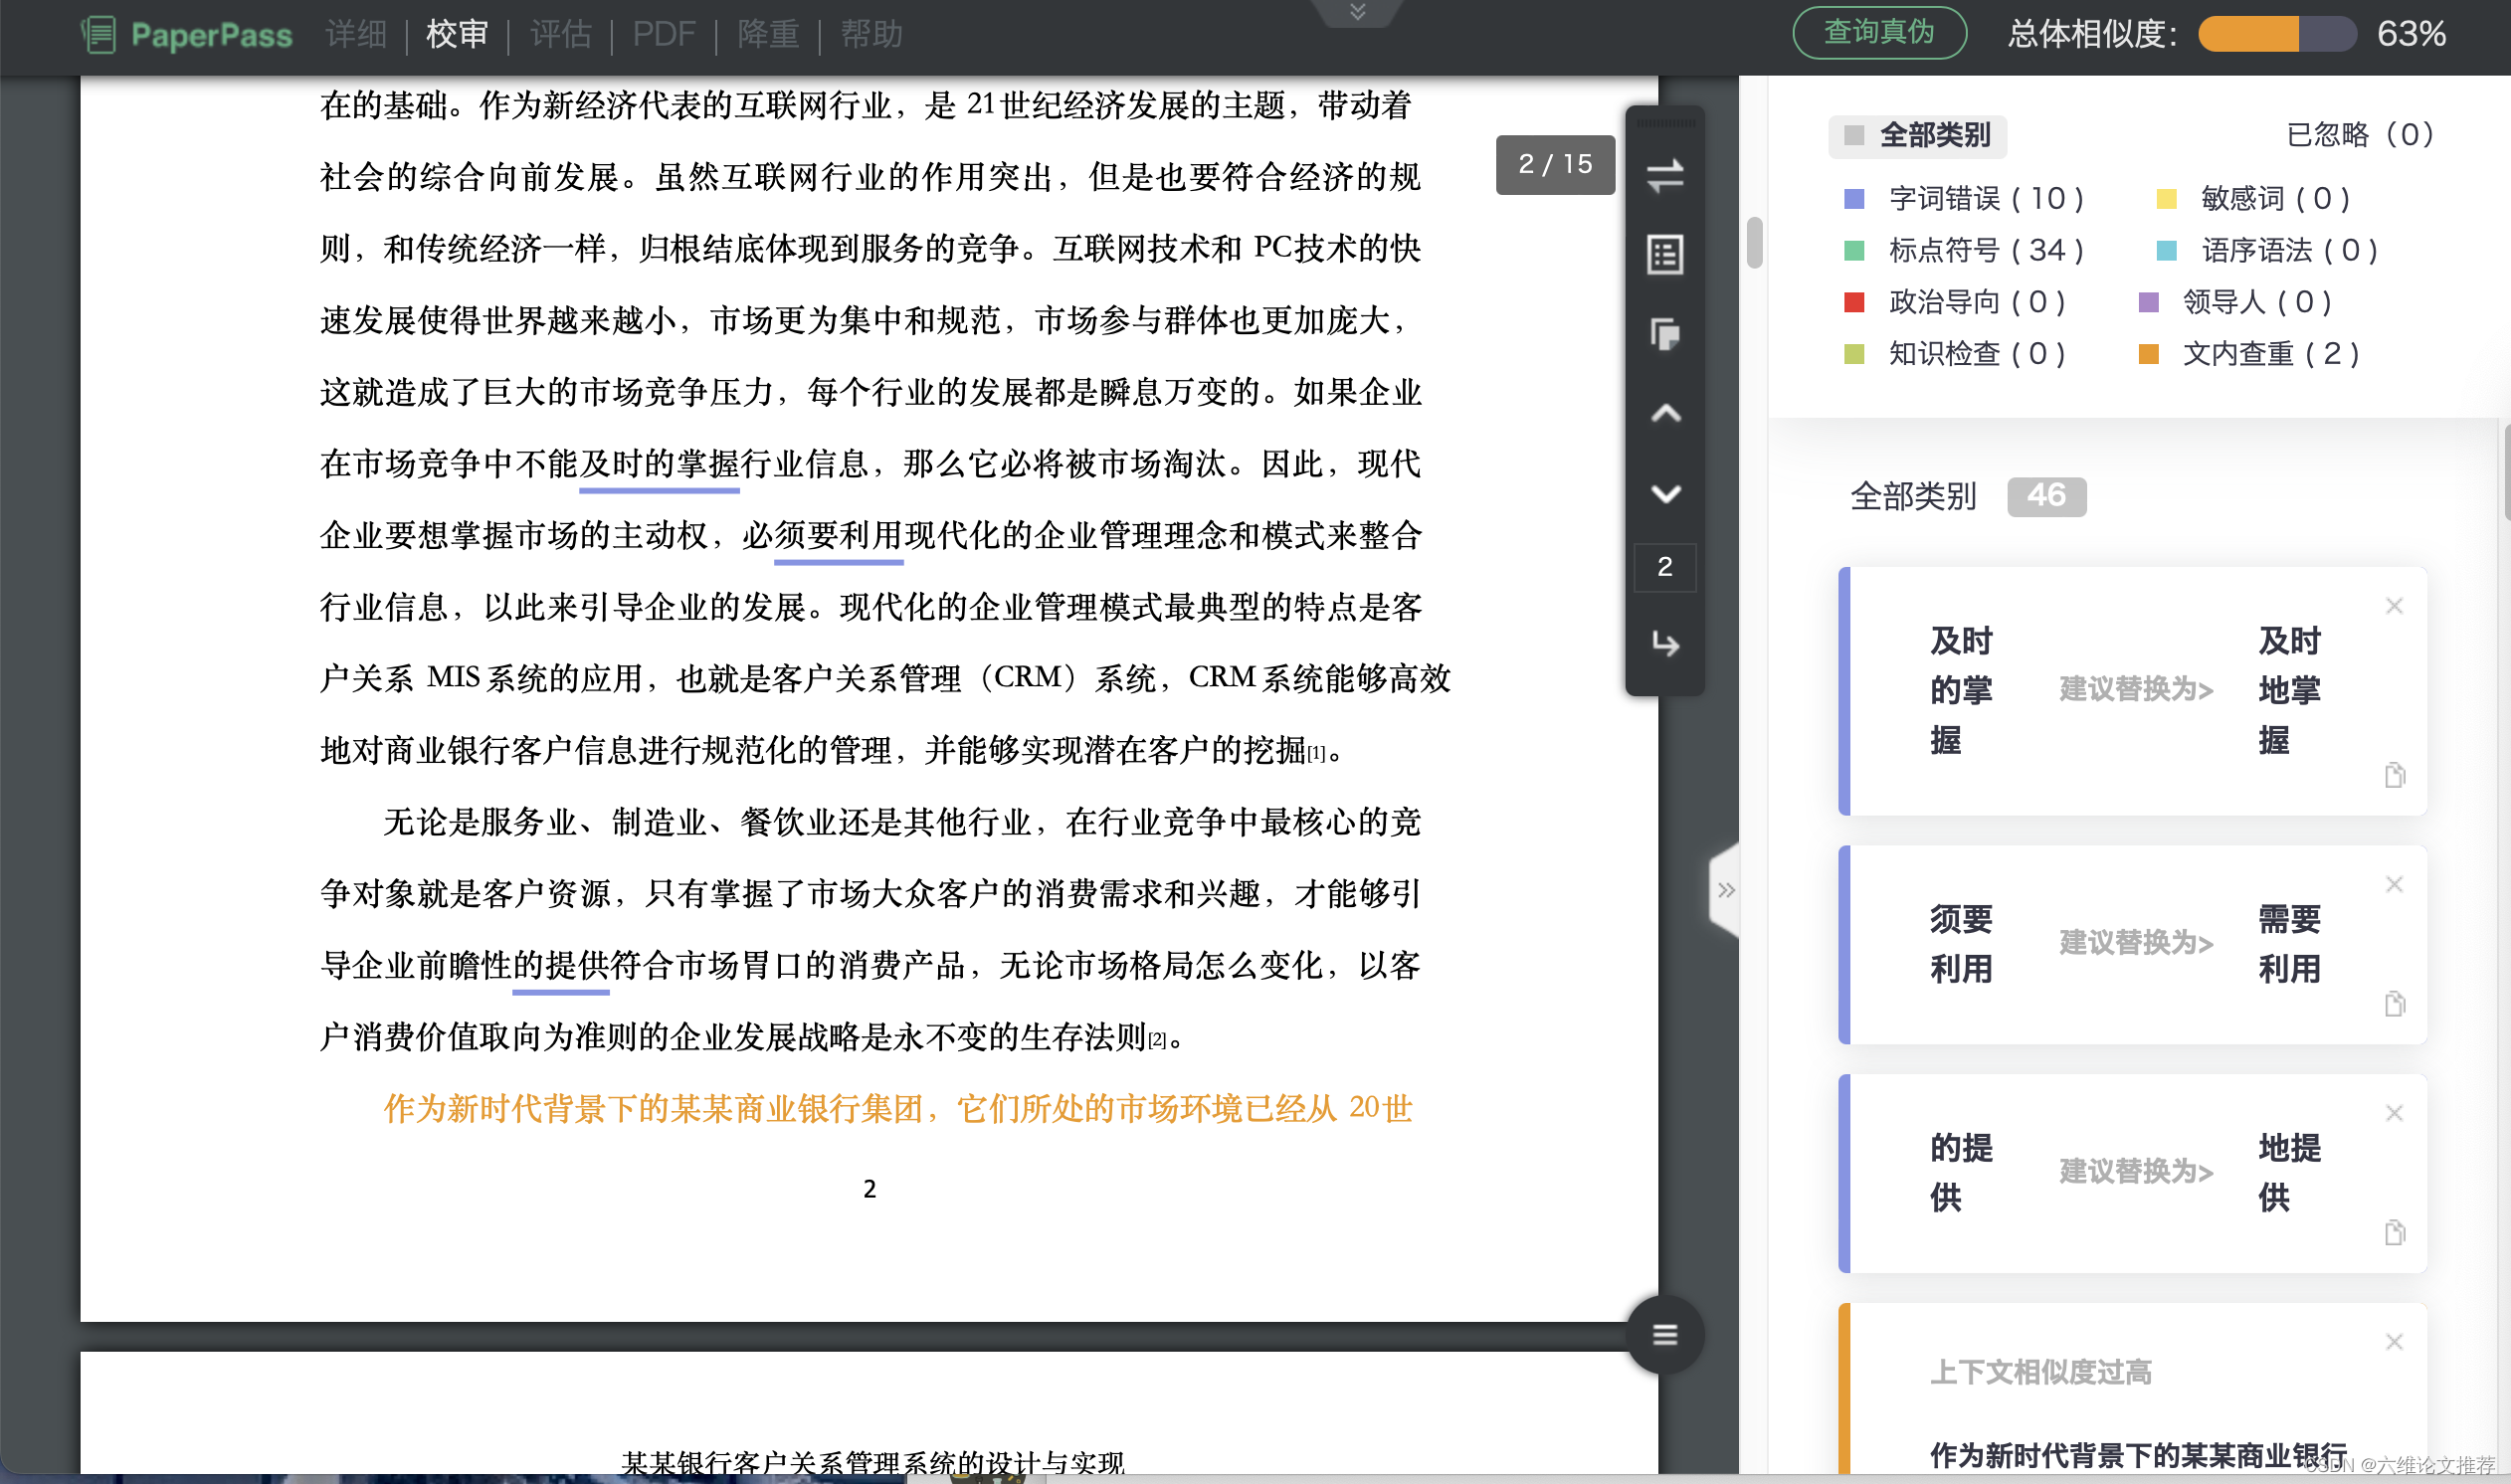Open the 帮助 tab
The width and height of the screenshot is (2511, 1484).
[871, 35]
